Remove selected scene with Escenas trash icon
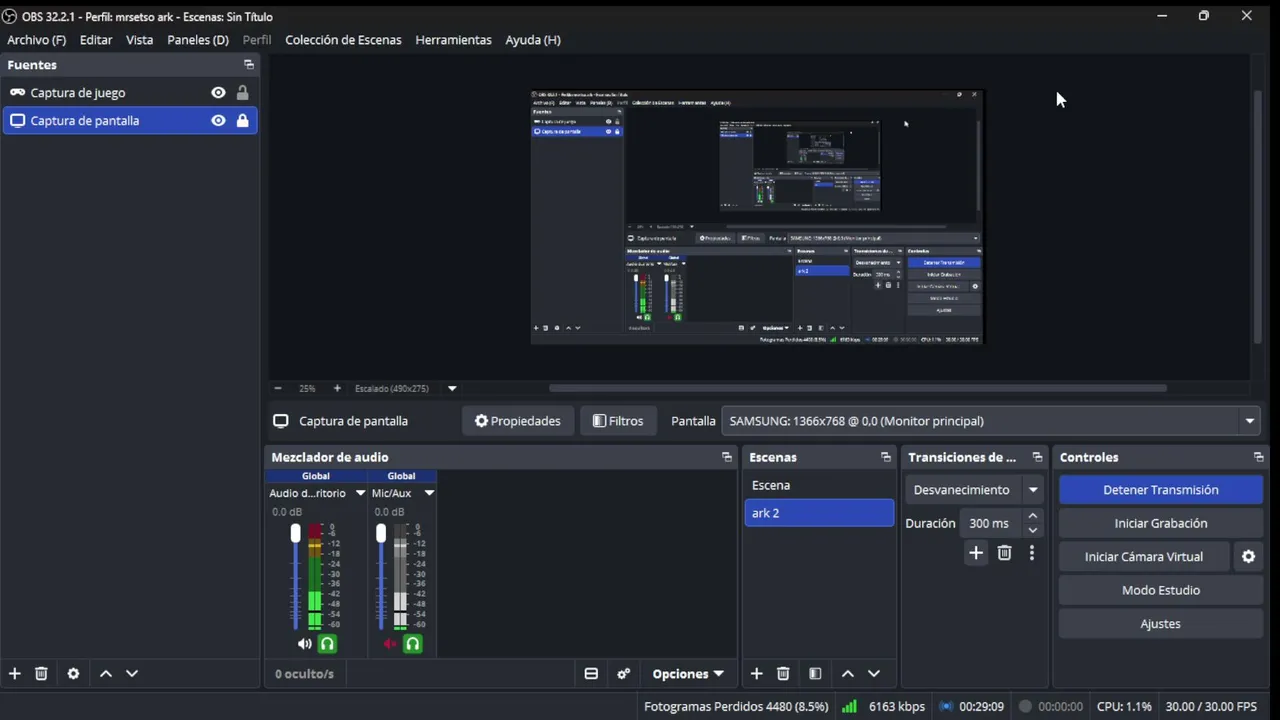 point(783,674)
